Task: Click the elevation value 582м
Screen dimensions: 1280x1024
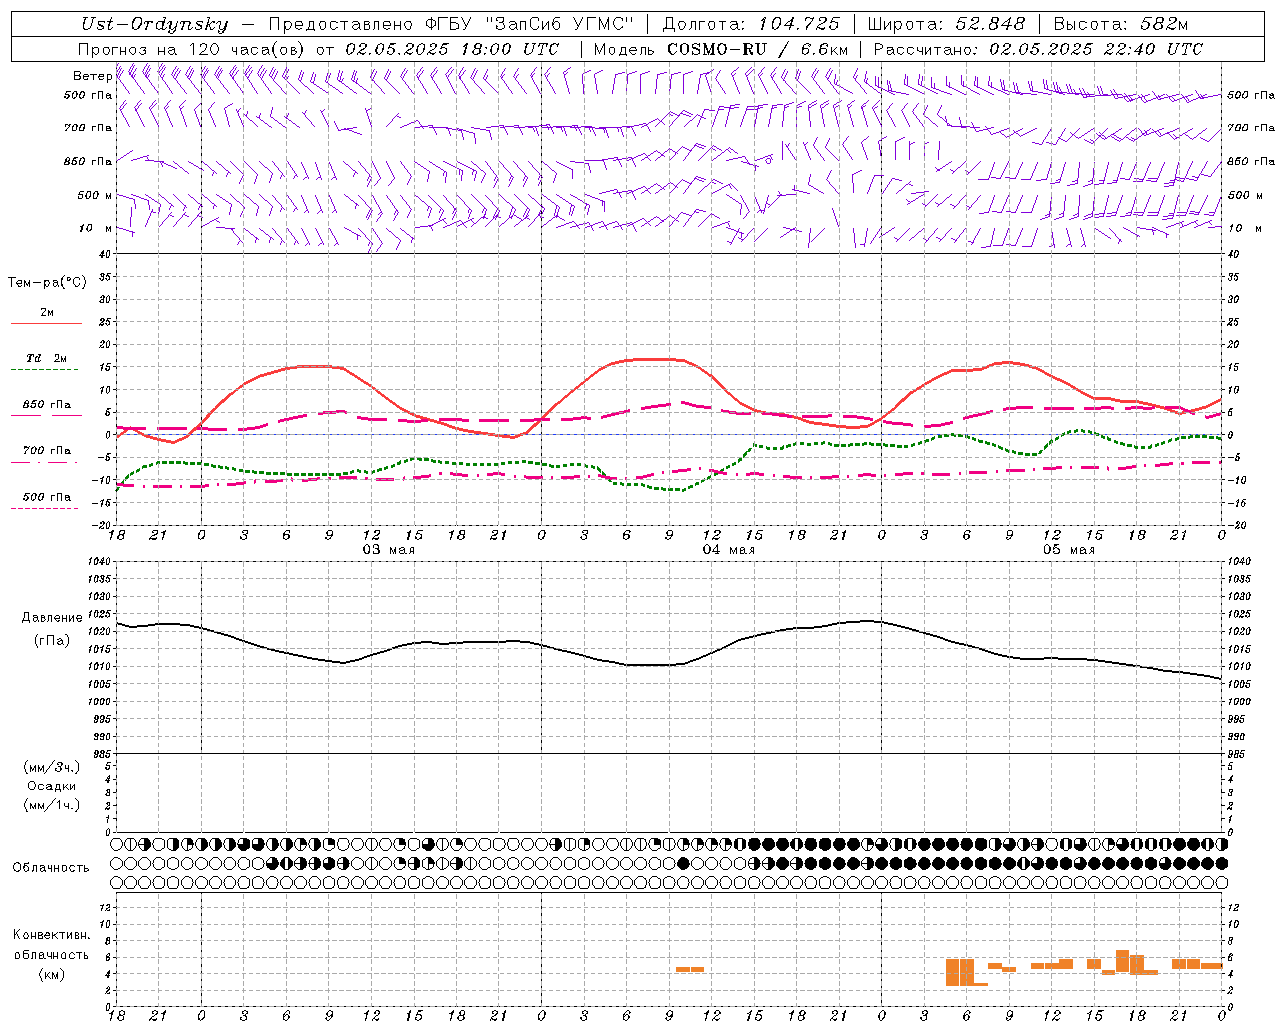Action: pos(1164,24)
